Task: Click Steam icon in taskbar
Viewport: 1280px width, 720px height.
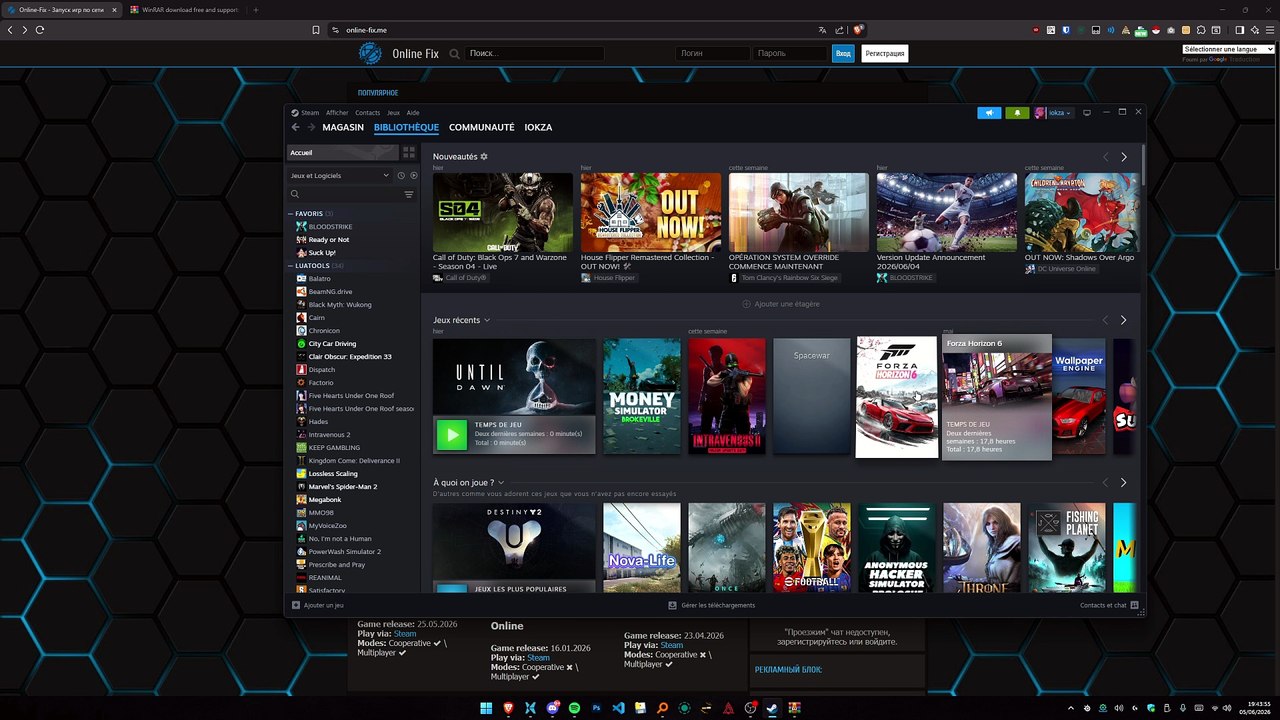Action: pyautogui.click(x=772, y=708)
